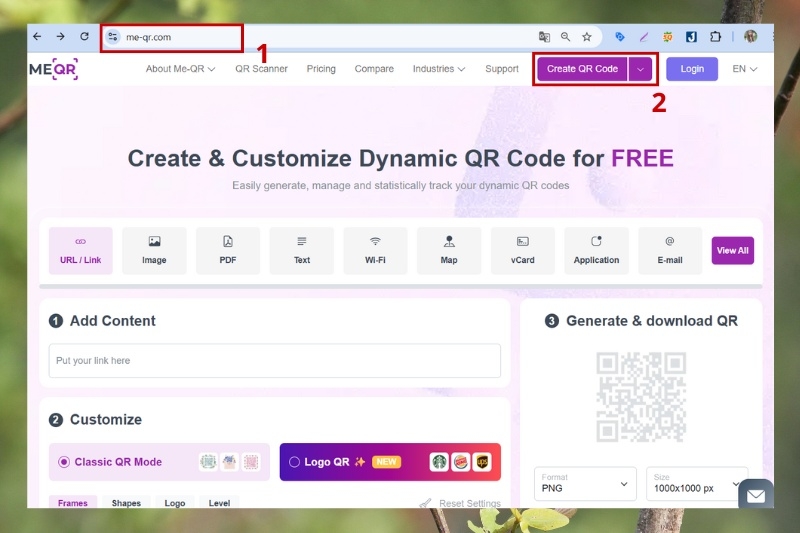The height and width of the screenshot is (533, 800).
Task: Click the blue J extension icon
Action: 691,37
